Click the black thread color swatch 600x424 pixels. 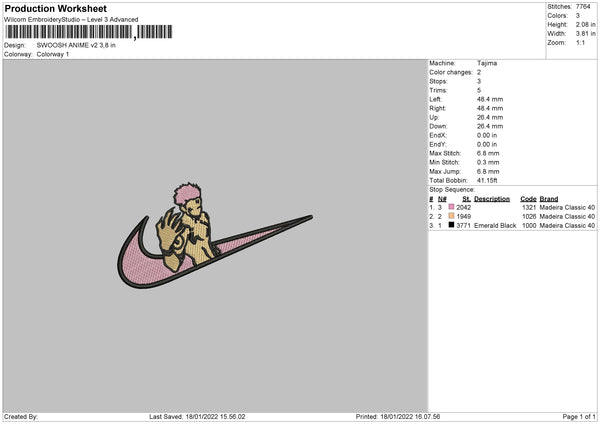pyautogui.click(x=452, y=225)
